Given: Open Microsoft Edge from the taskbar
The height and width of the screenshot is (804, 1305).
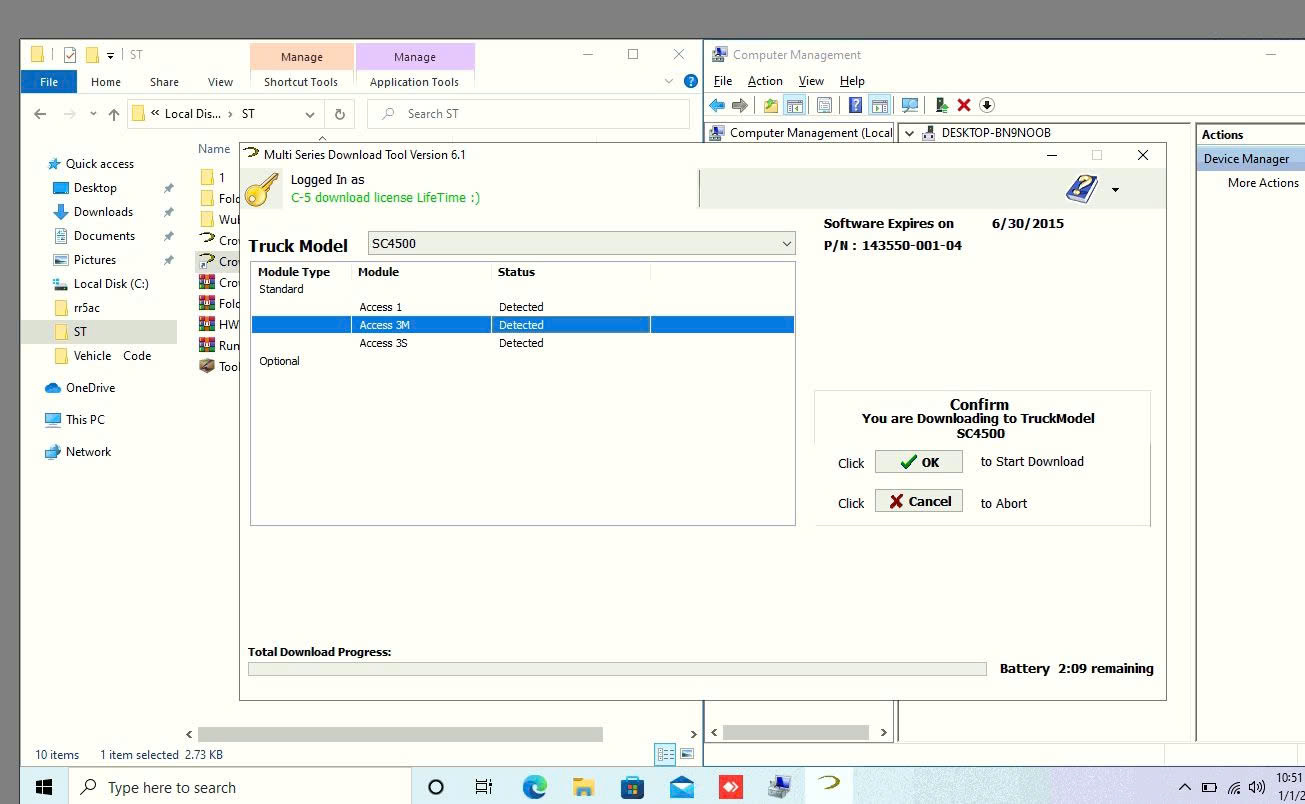Looking at the screenshot, I should [534, 787].
